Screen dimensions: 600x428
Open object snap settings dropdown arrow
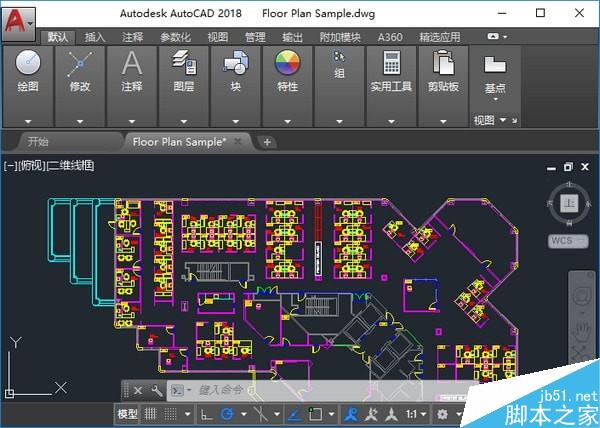coord(331,414)
